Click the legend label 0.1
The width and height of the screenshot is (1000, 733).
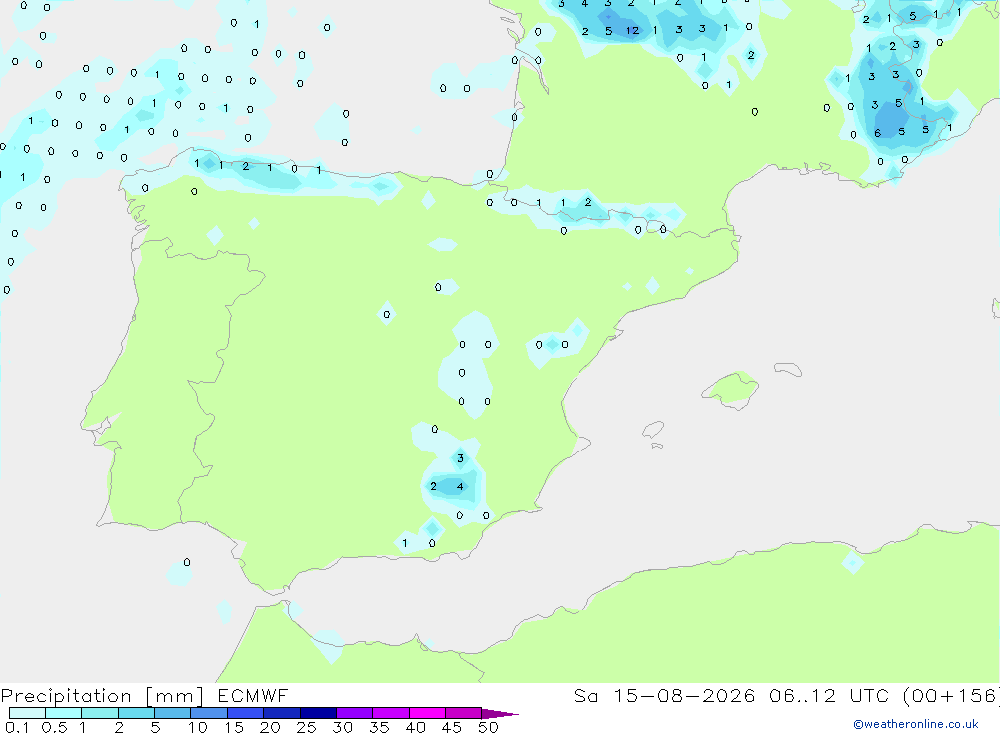coord(16,727)
